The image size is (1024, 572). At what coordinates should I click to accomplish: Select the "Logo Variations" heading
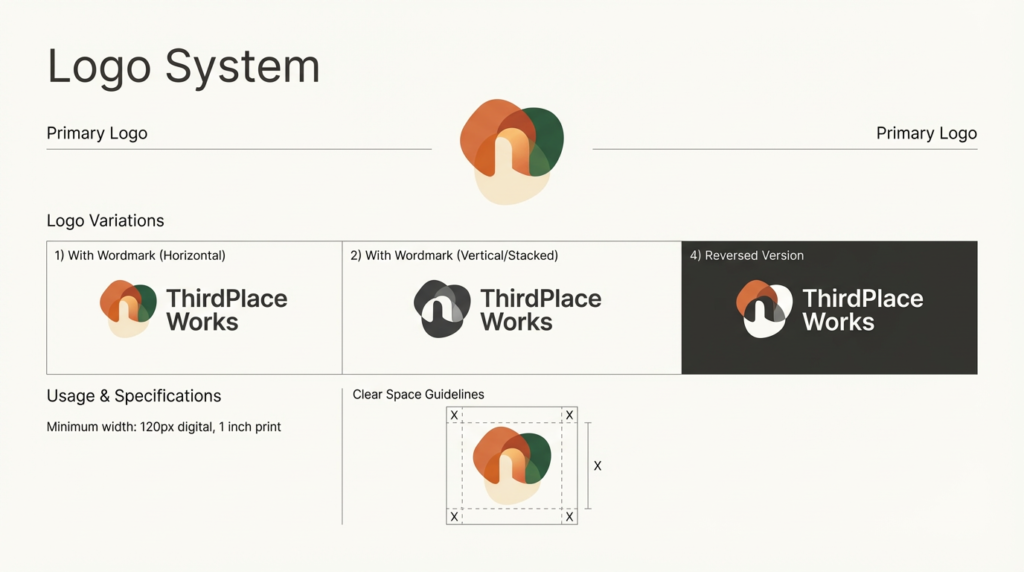coord(105,220)
